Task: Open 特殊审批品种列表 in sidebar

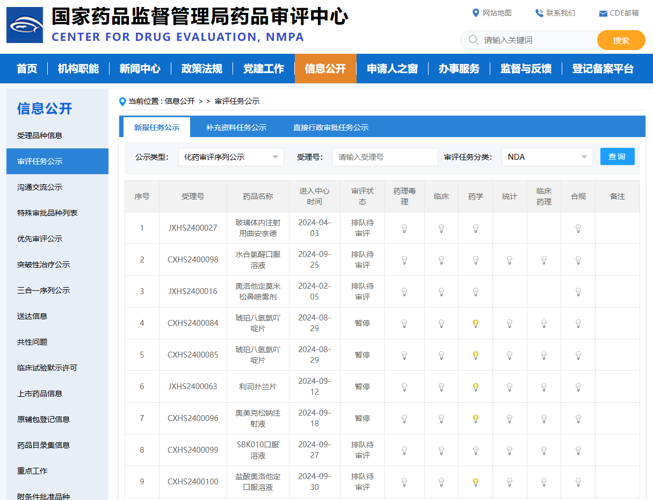Action: [x=47, y=213]
